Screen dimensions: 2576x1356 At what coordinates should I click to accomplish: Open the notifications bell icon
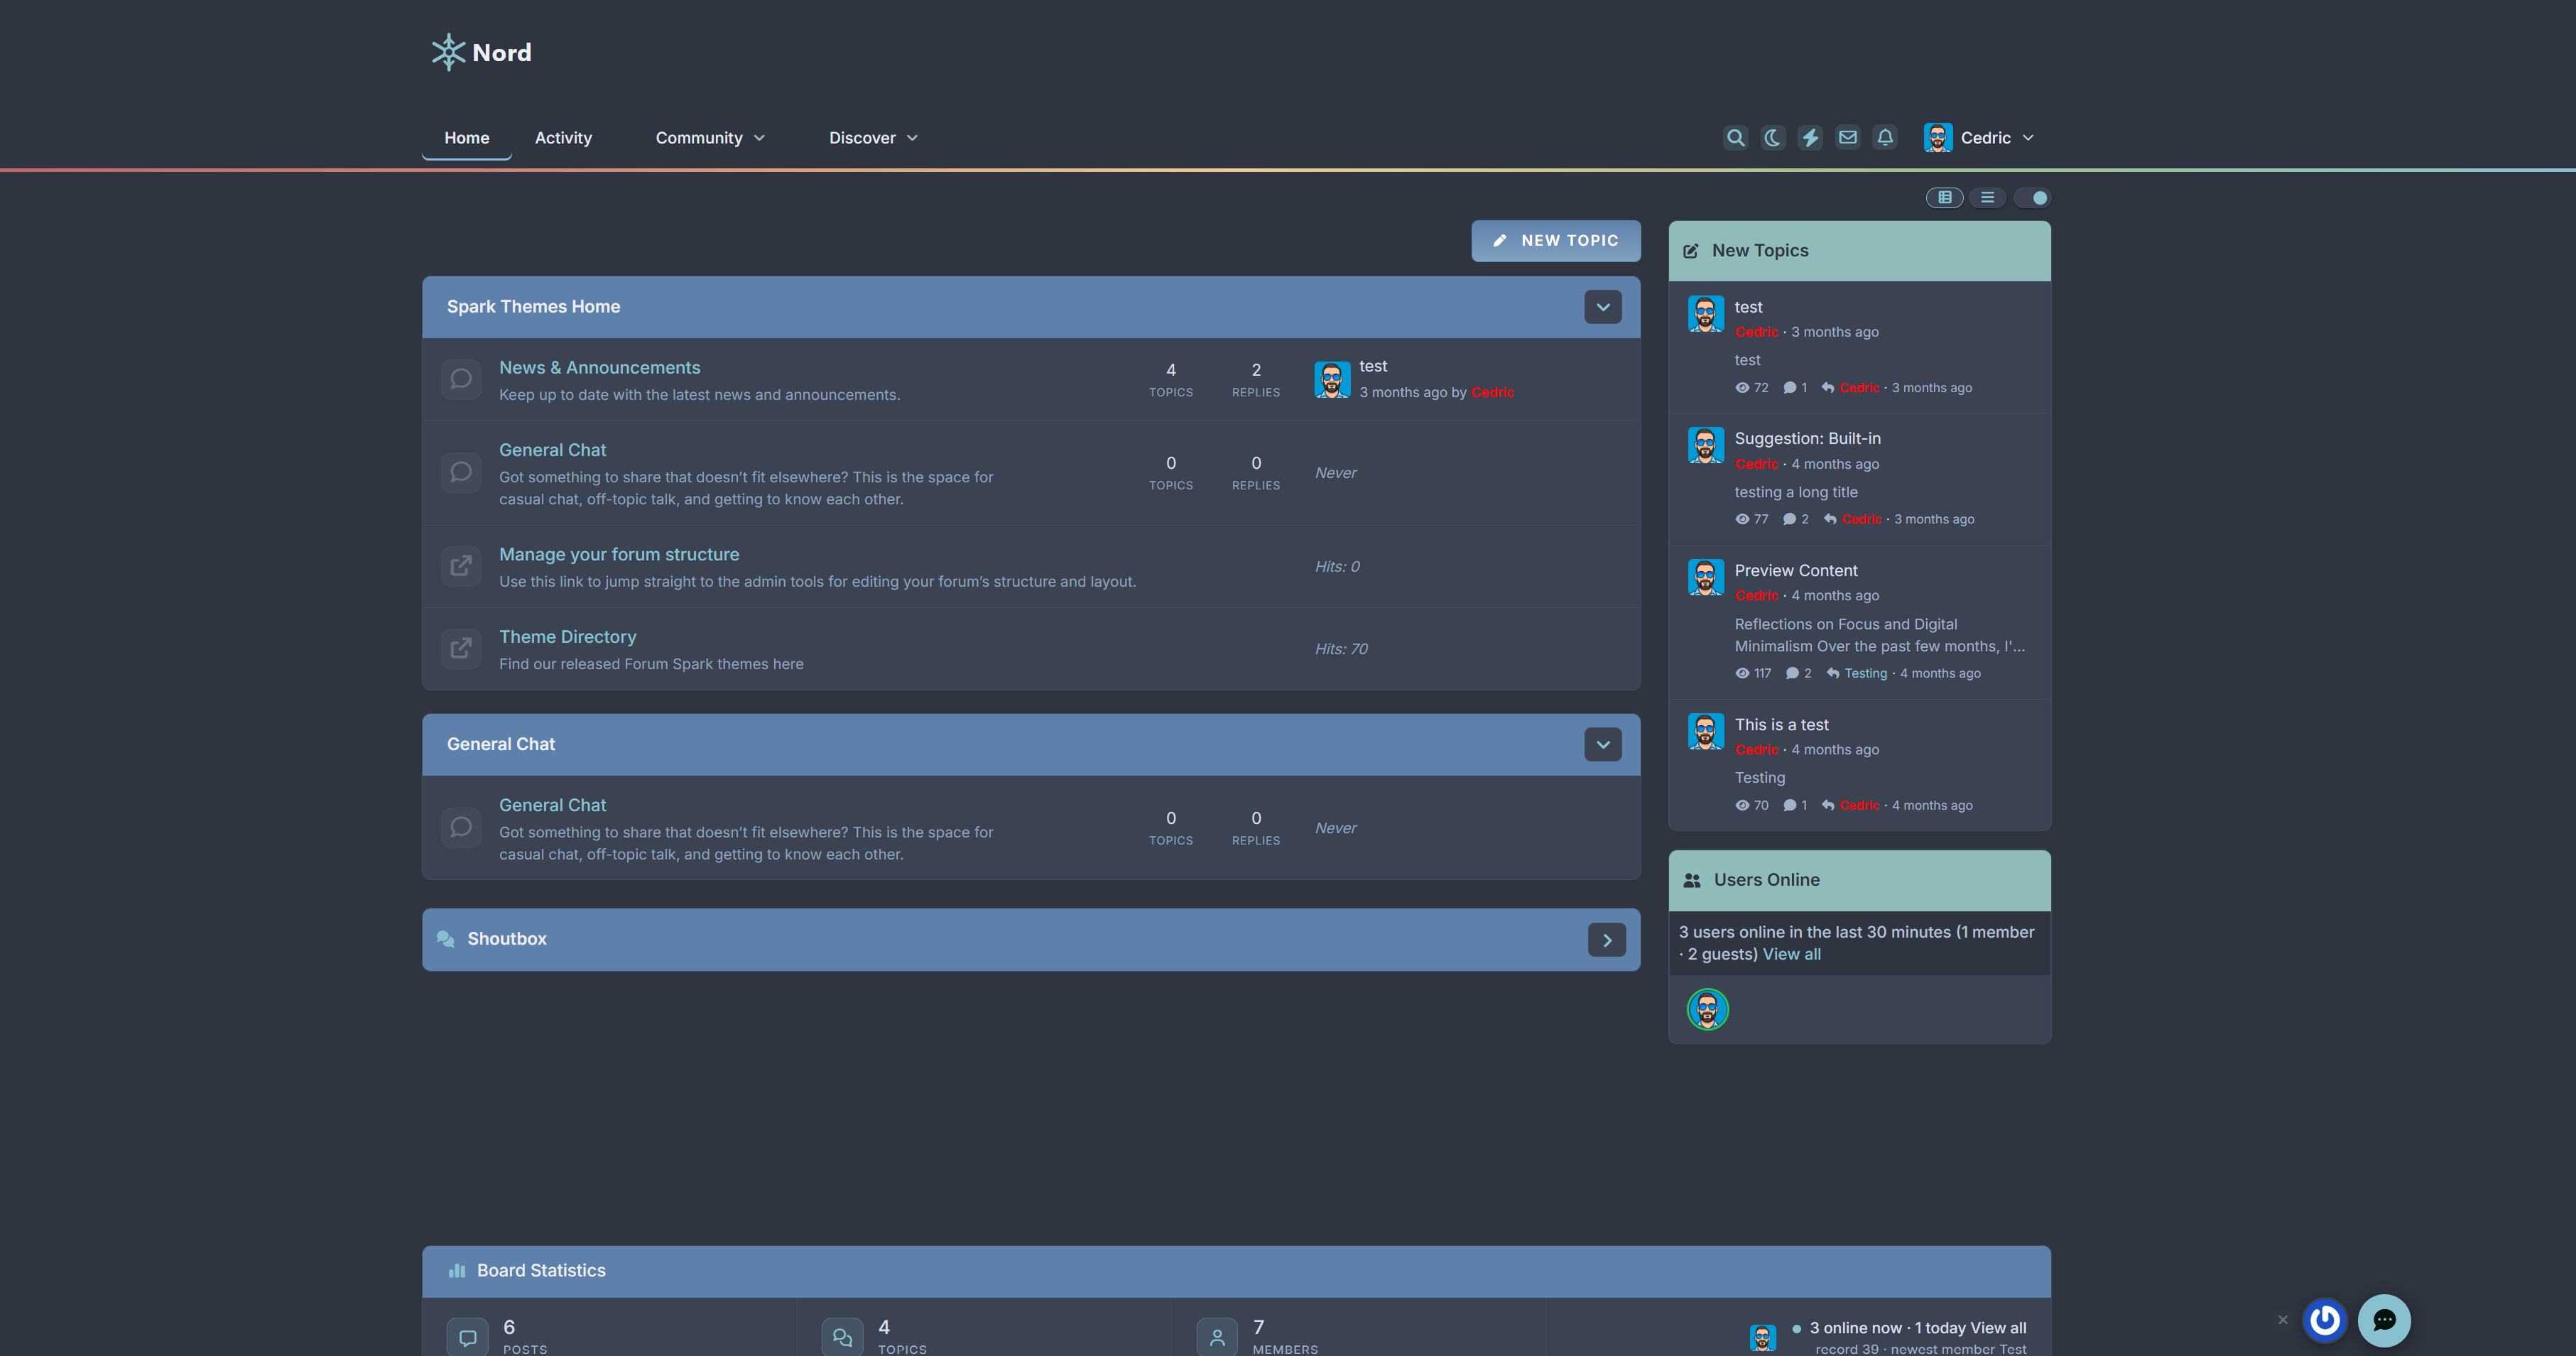pyautogui.click(x=1885, y=138)
